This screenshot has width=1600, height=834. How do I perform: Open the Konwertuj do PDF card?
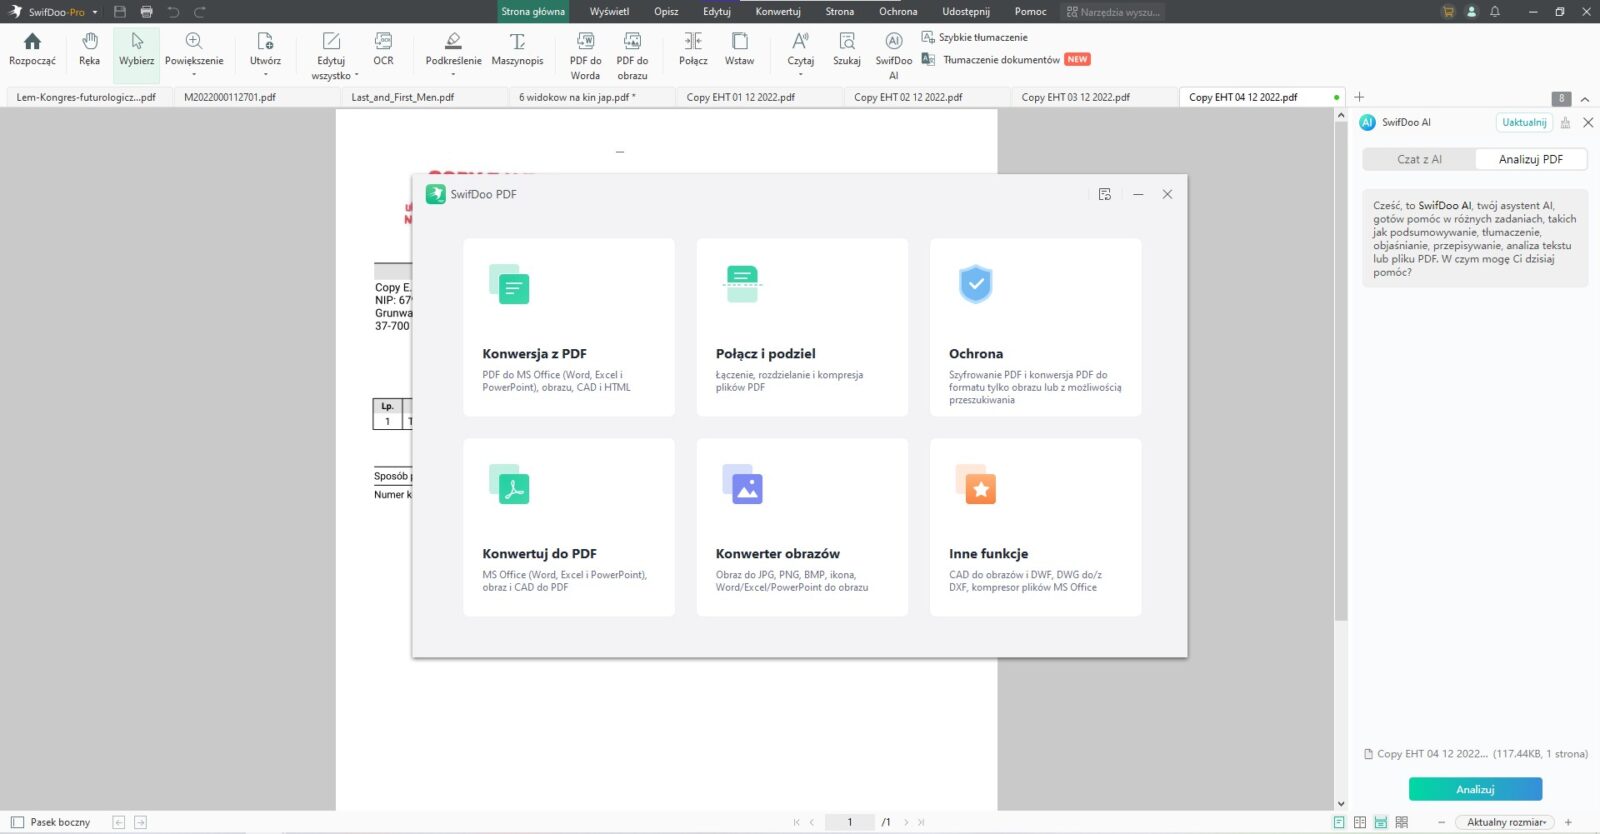click(569, 527)
